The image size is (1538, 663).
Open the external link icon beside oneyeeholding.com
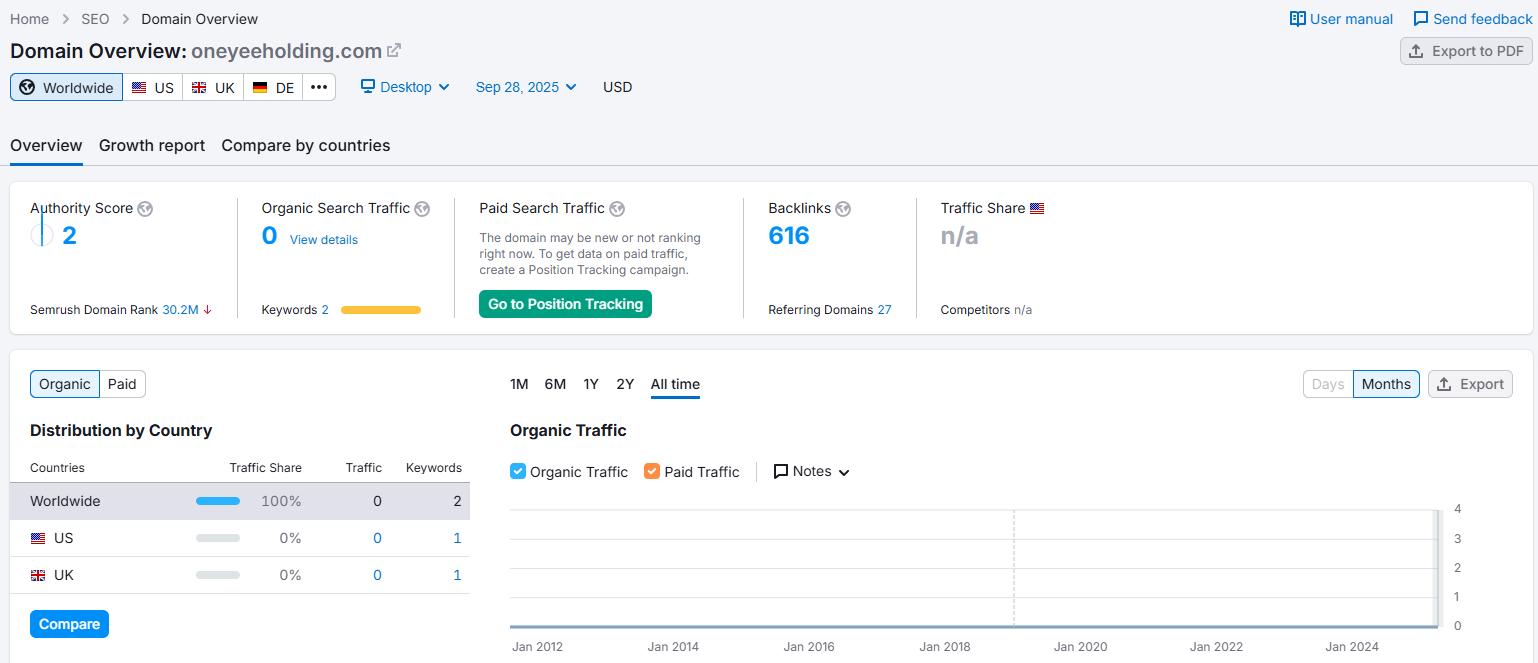coord(394,50)
